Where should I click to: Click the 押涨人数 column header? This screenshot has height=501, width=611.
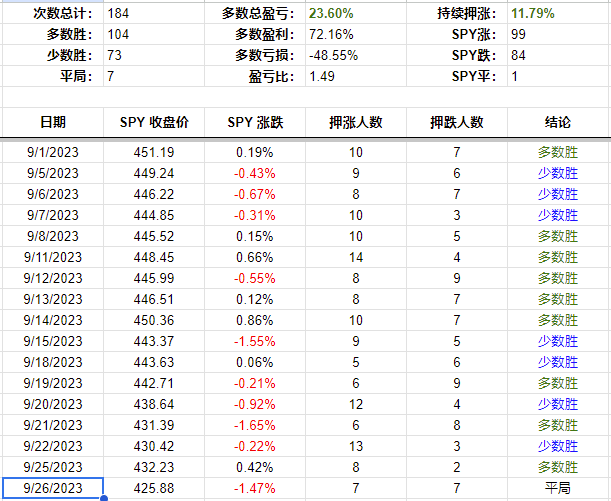coord(356,122)
